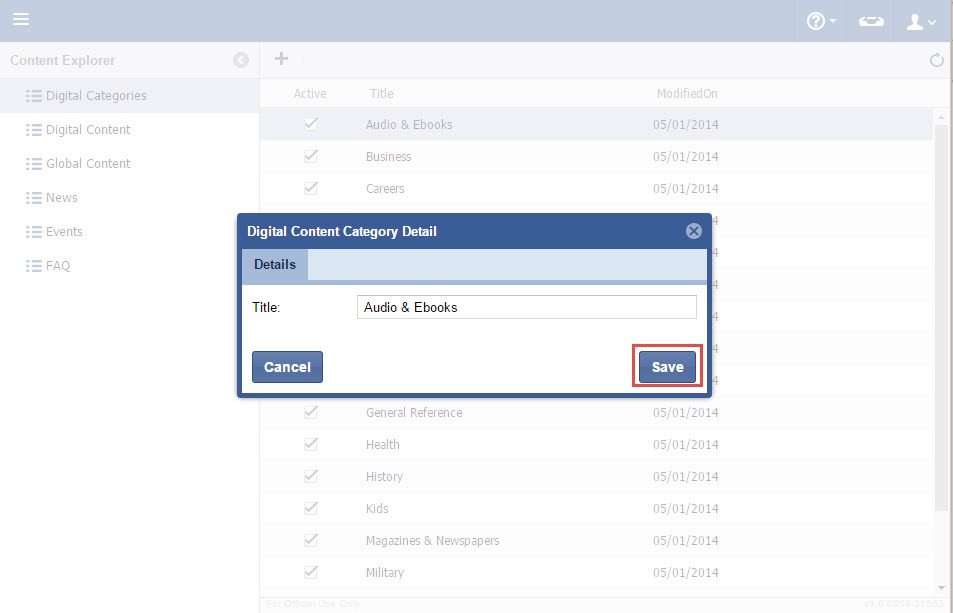Viewport: 953px width, 613px height.
Task: Click the link chain icon in header
Action: [871, 21]
